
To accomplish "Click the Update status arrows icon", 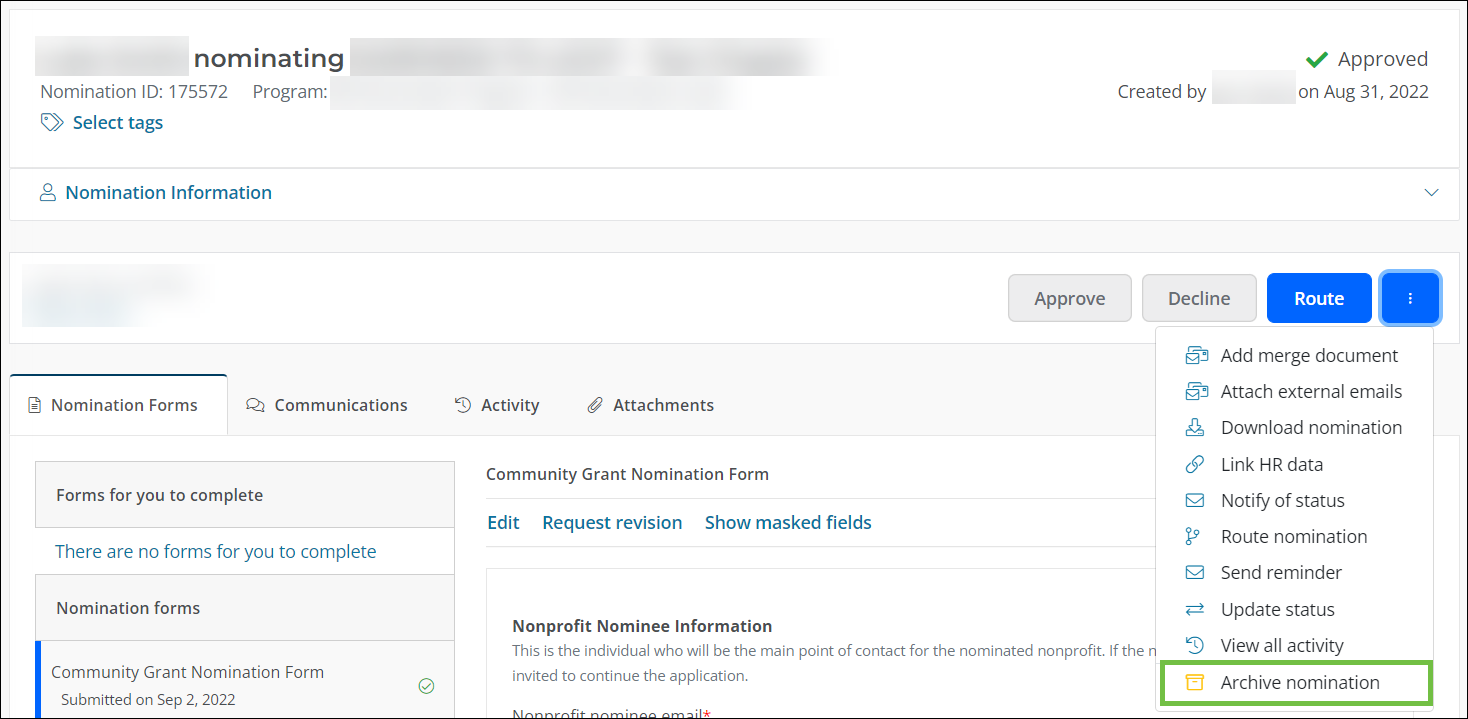I will (x=1195, y=609).
